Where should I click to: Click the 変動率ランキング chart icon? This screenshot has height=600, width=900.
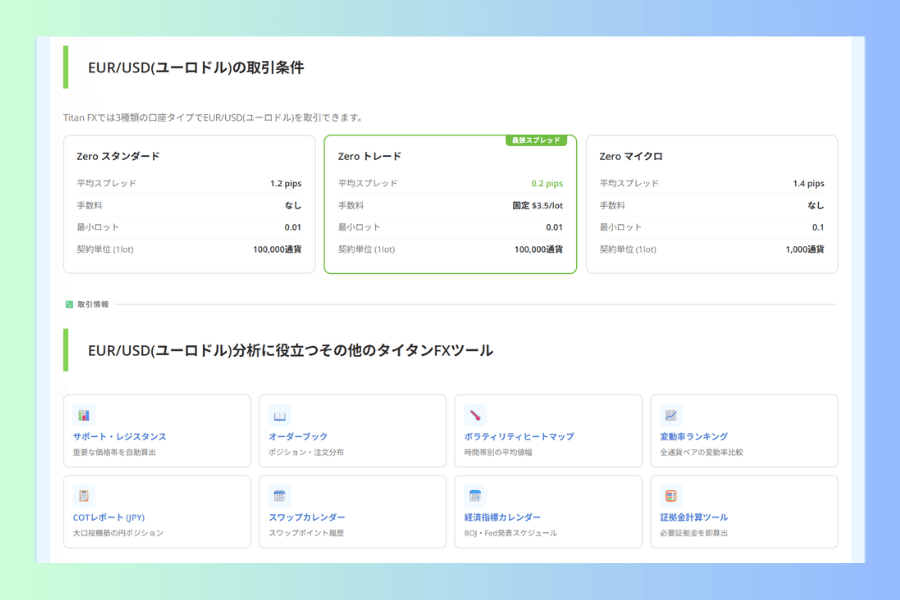point(671,415)
